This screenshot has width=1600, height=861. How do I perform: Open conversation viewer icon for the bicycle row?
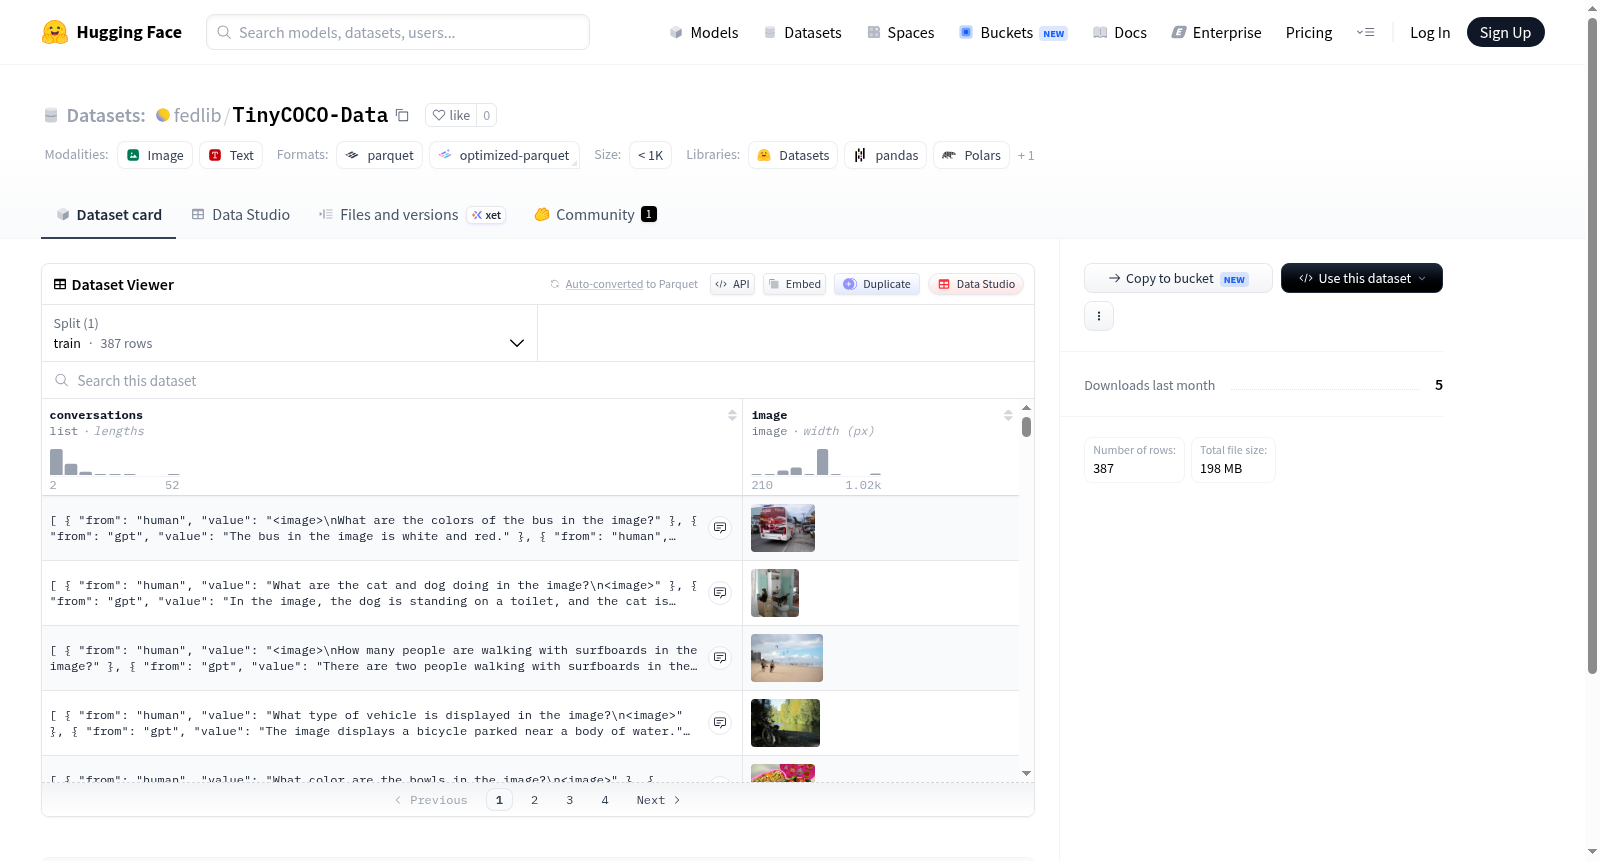coord(720,723)
